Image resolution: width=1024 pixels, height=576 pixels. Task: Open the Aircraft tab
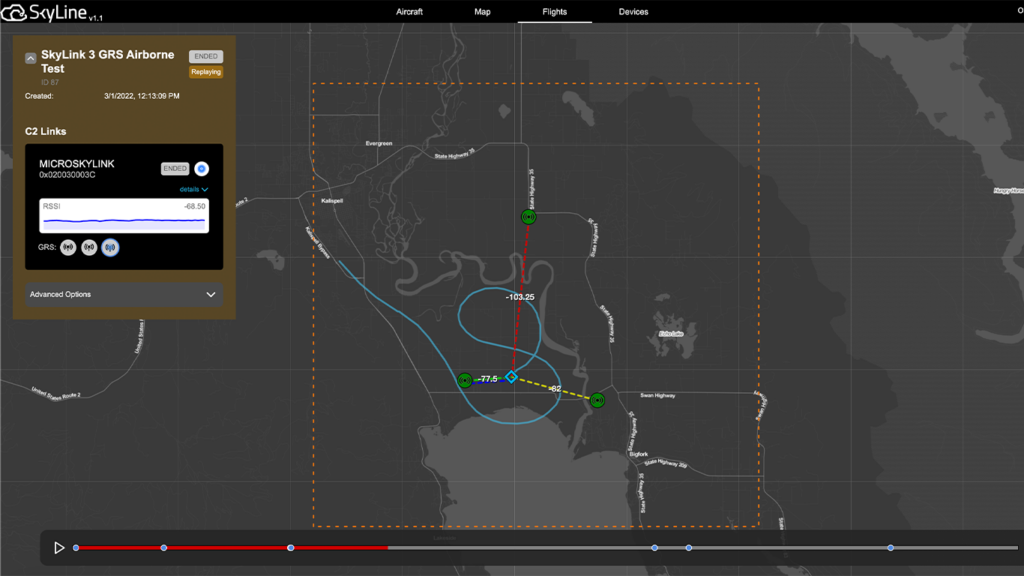[409, 12]
